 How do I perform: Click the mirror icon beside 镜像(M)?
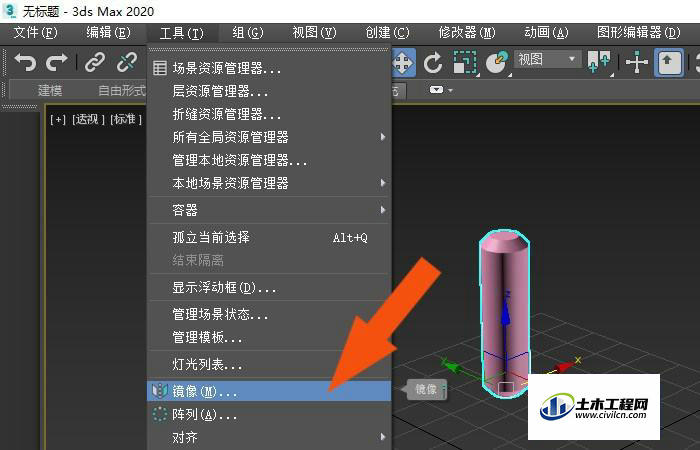pyautogui.click(x=160, y=391)
